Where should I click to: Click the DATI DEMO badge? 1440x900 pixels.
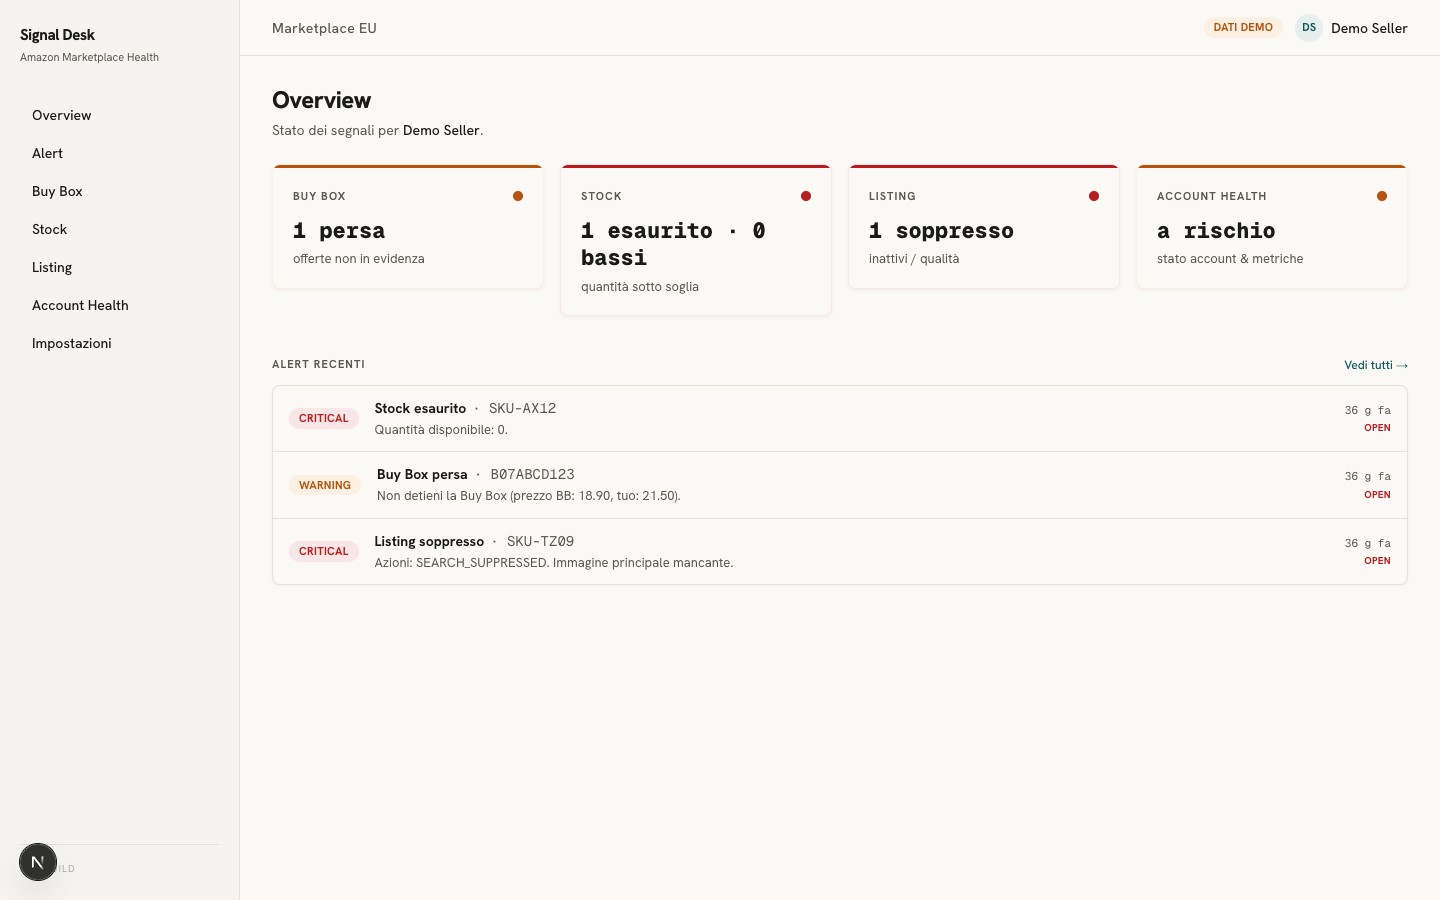point(1243,28)
